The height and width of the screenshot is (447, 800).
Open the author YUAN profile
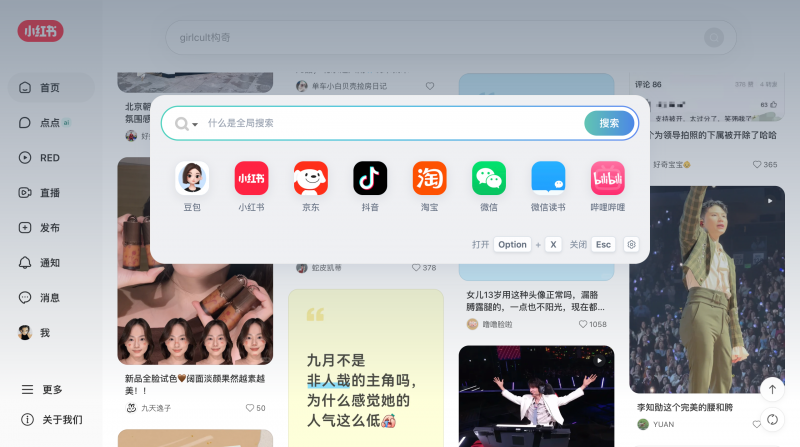click(656, 424)
